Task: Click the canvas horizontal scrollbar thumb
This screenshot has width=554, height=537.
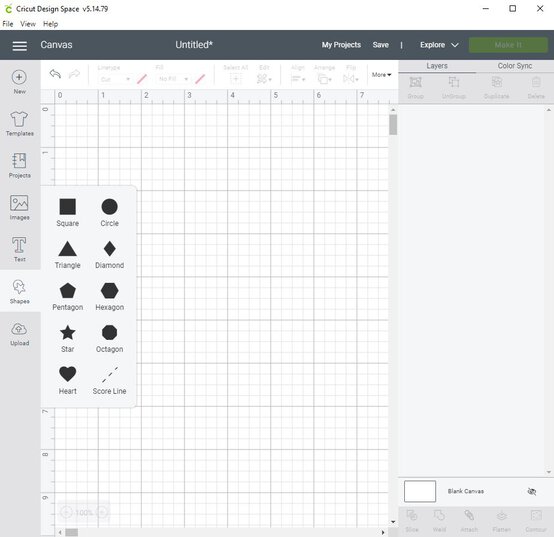Action: (x=72, y=532)
